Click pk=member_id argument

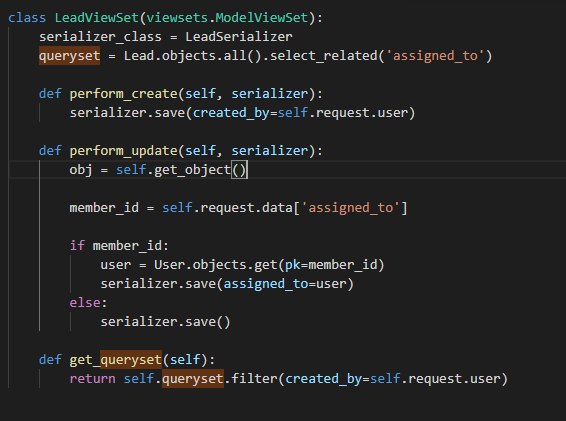pyautogui.click(x=331, y=265)
